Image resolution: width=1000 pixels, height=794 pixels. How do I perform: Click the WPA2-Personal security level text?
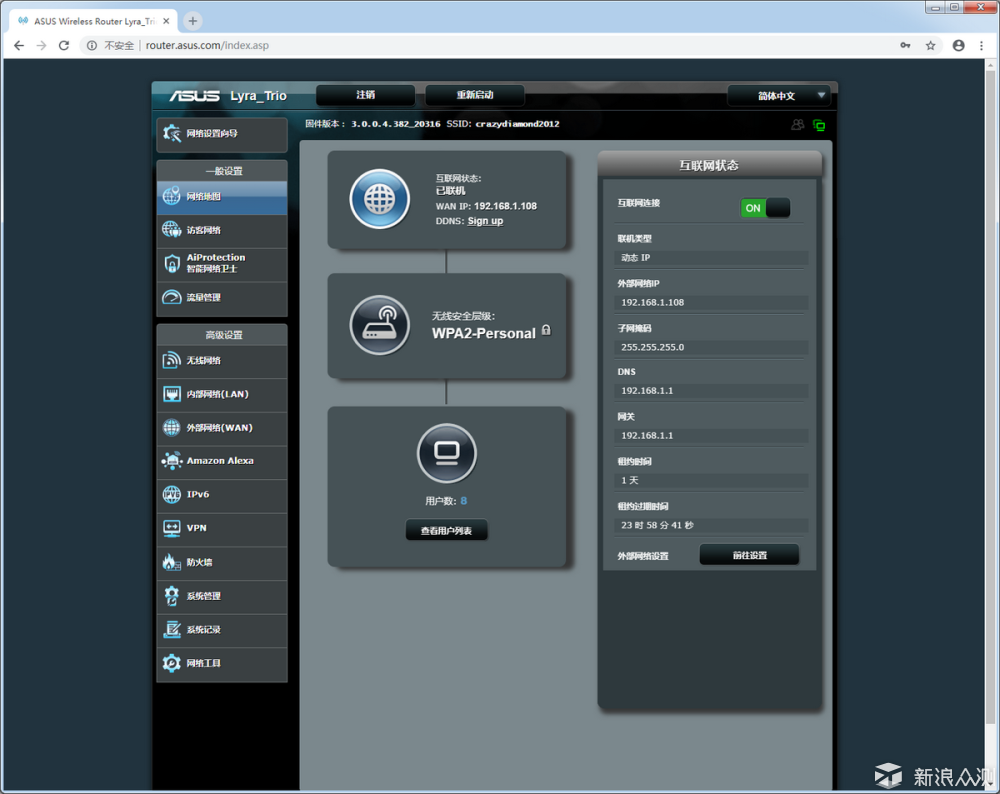(483, 334)
